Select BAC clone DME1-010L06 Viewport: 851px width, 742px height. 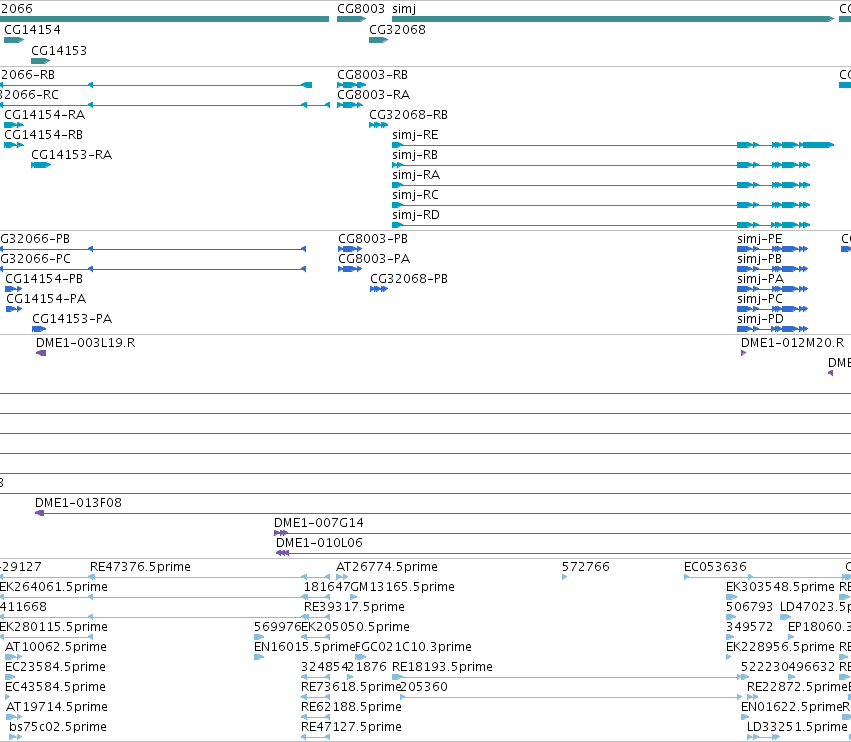click(x=319, y=543)
